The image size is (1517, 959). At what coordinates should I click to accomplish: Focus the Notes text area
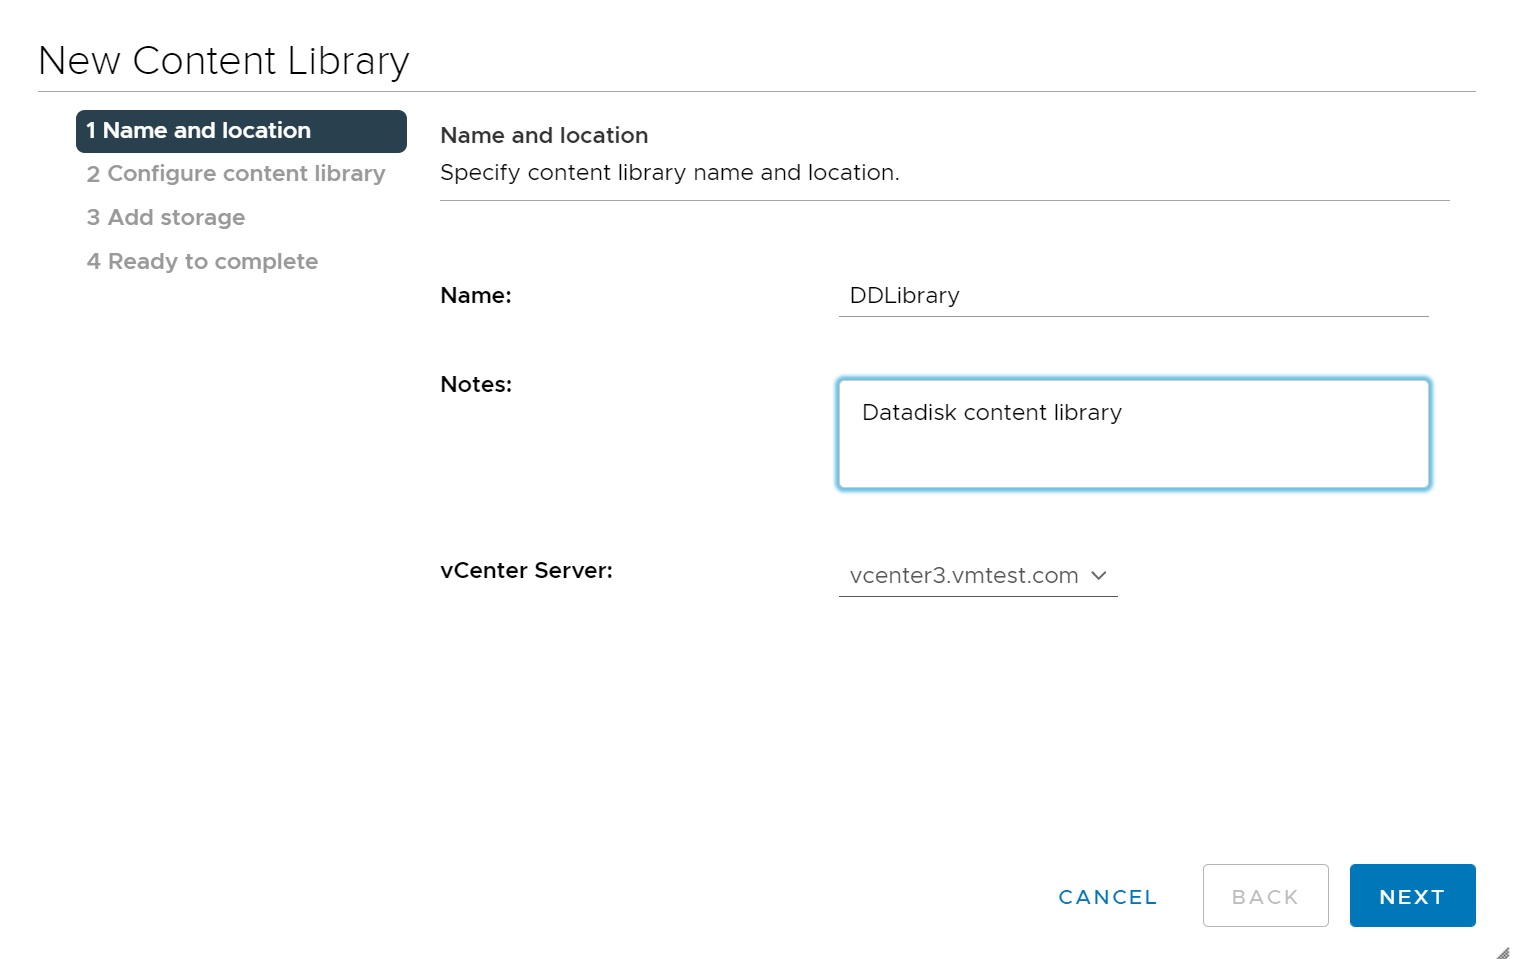pyautogui.click(x=1132, y=434)
